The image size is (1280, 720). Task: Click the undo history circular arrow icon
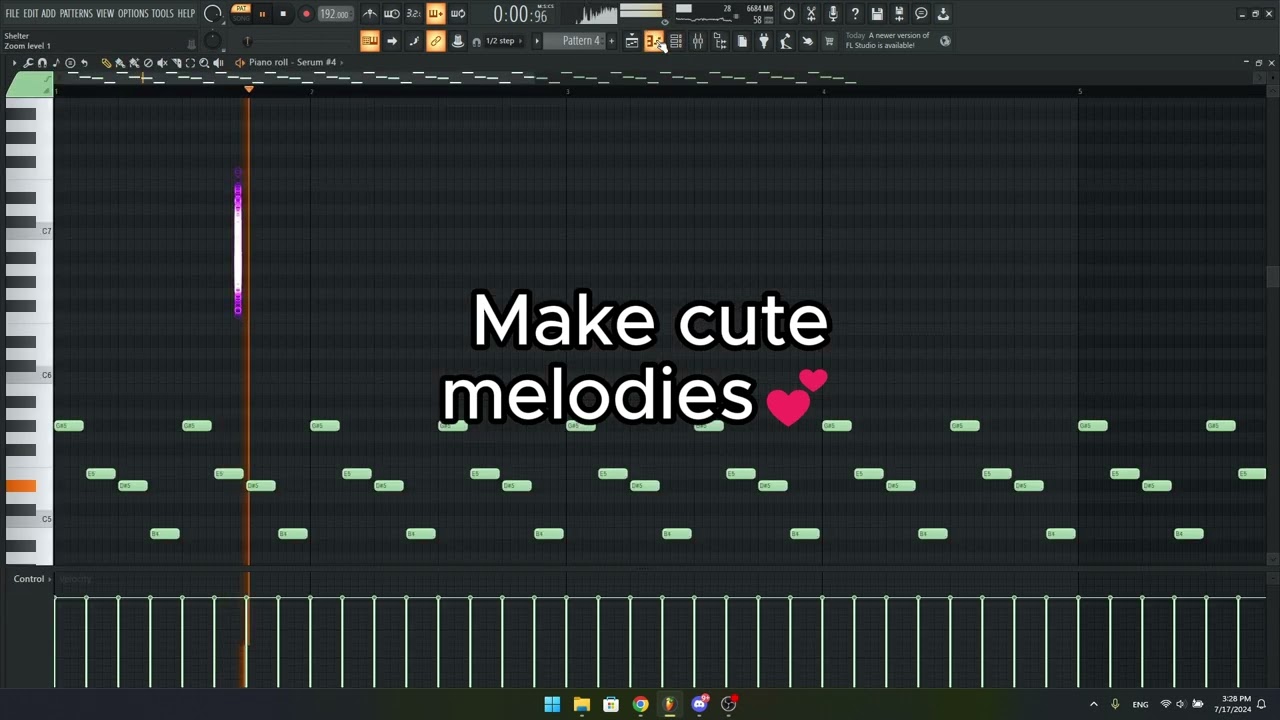click(789, 14)
